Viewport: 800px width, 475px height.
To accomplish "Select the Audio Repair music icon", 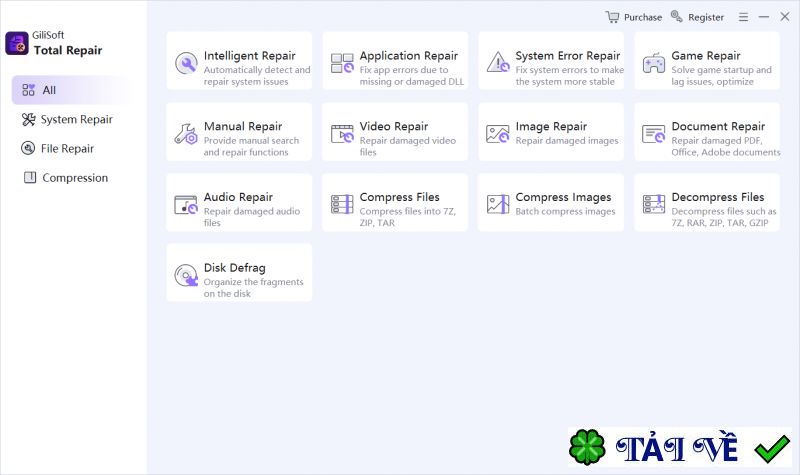I will (186, 205).
